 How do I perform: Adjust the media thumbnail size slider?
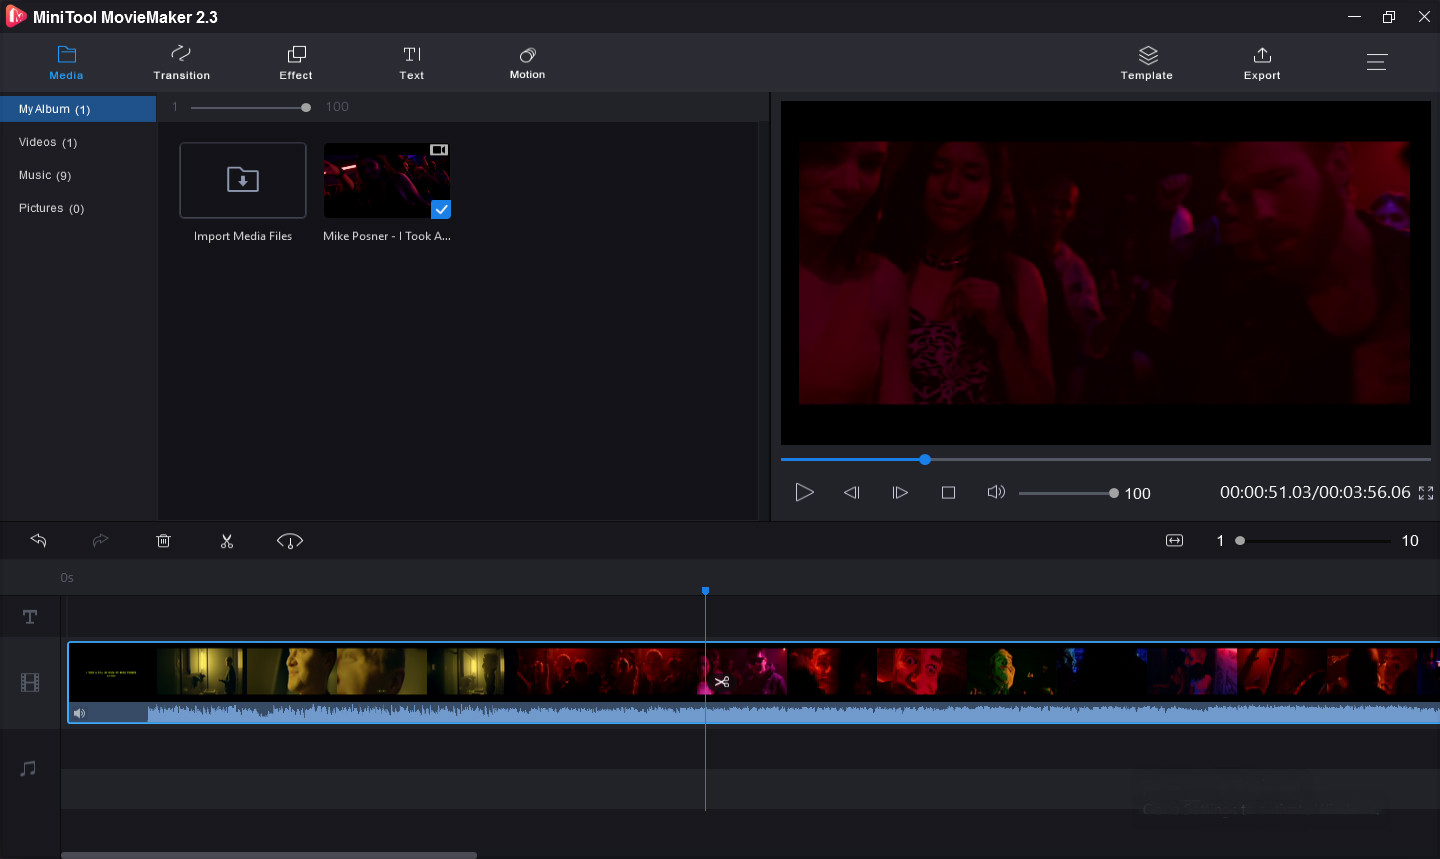click(x=249, y=107)
